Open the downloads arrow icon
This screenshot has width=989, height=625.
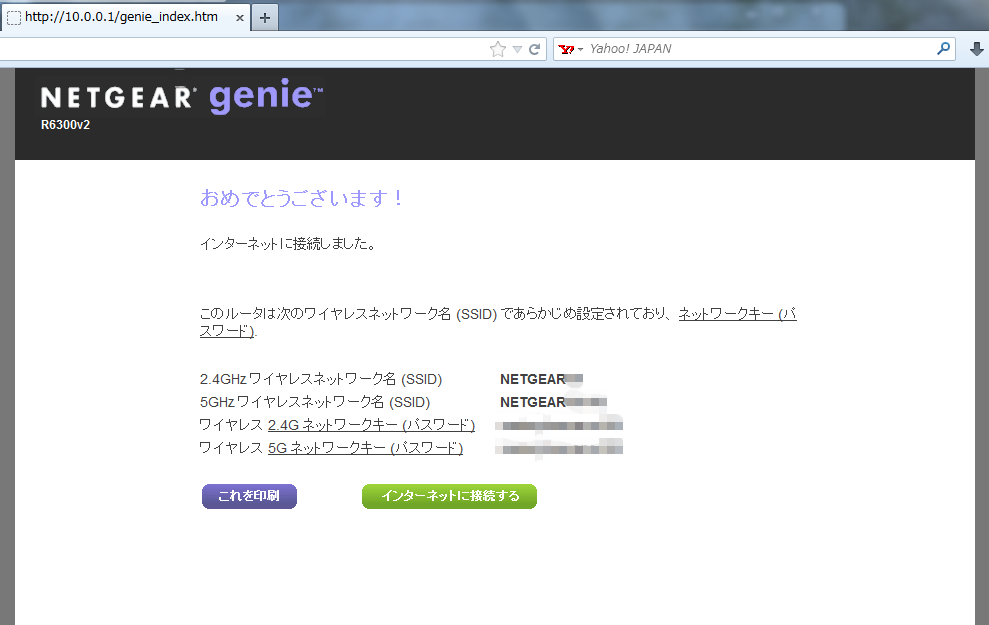[976, 49]
